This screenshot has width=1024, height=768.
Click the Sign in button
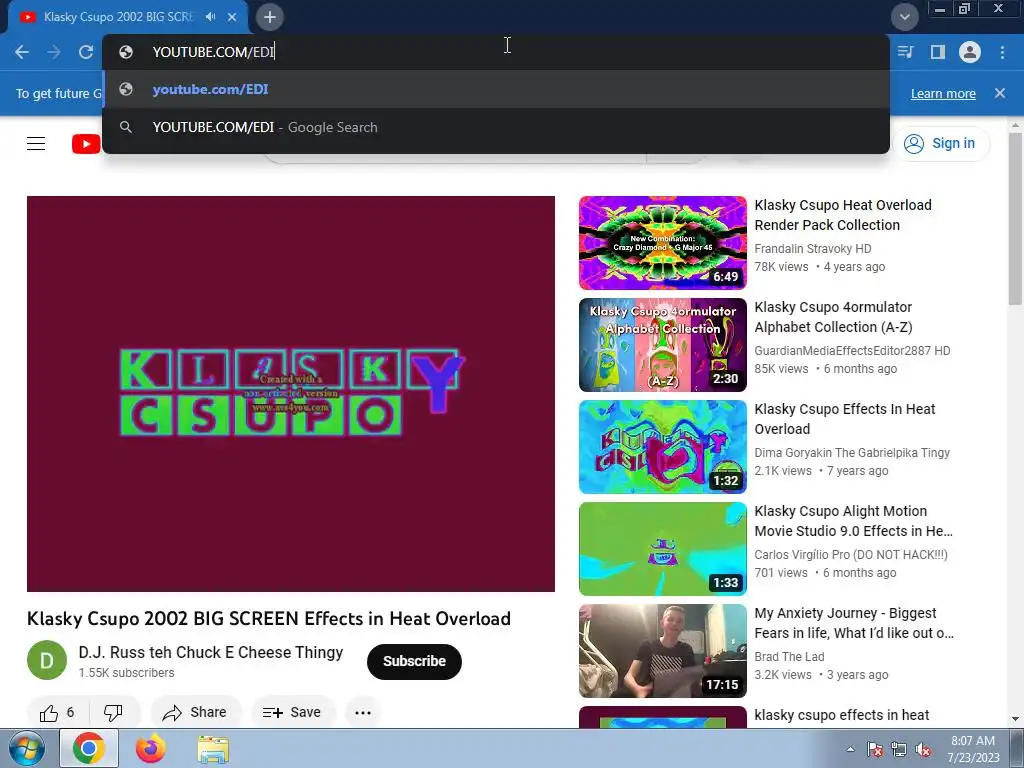tap(941, 144)
